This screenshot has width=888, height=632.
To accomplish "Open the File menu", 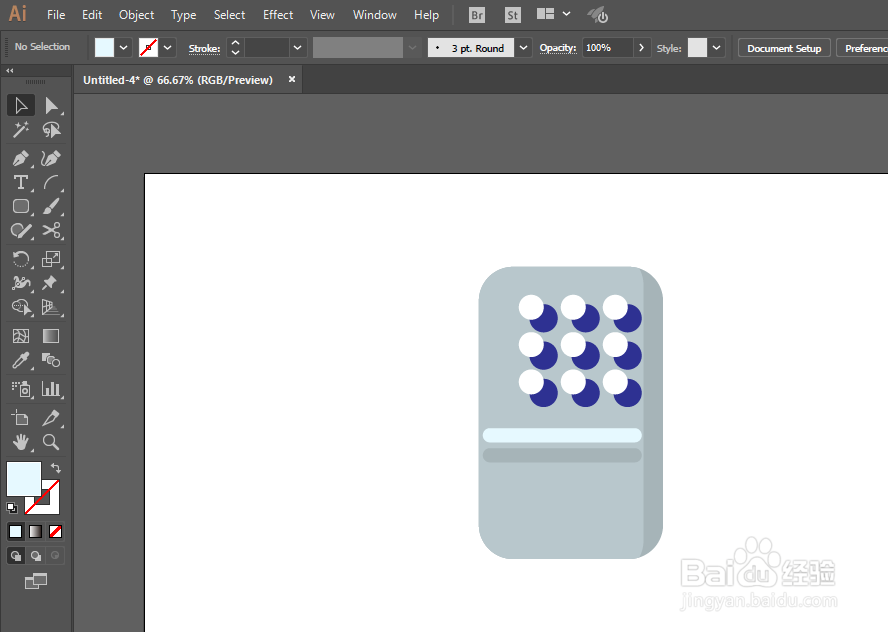I will click(x=56, y=15).
